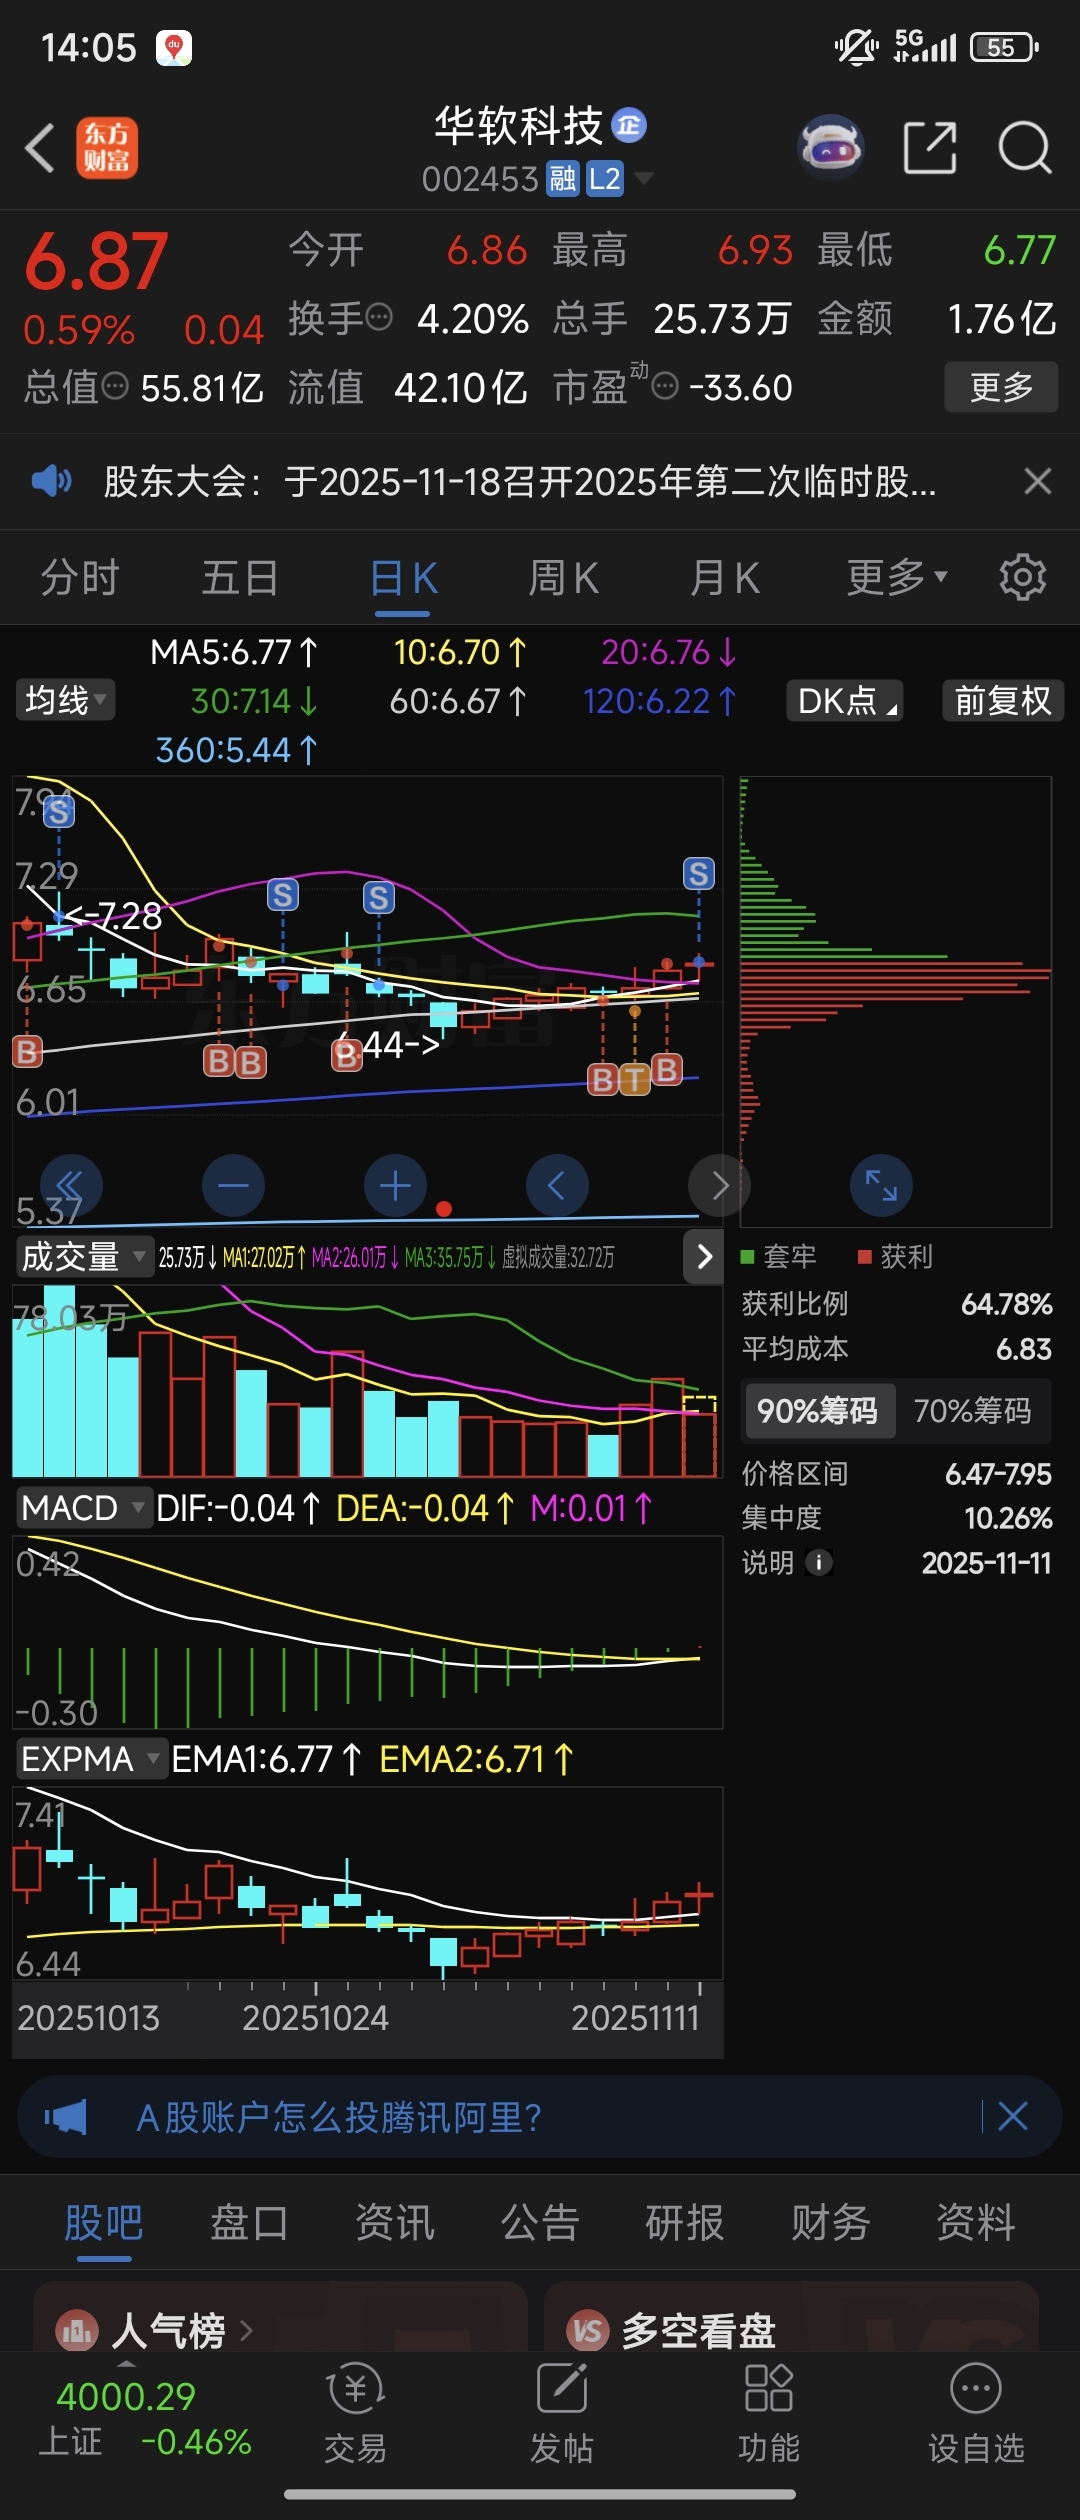
Task: Tap the double-left arrow chart control
Action: point(71,1186)
